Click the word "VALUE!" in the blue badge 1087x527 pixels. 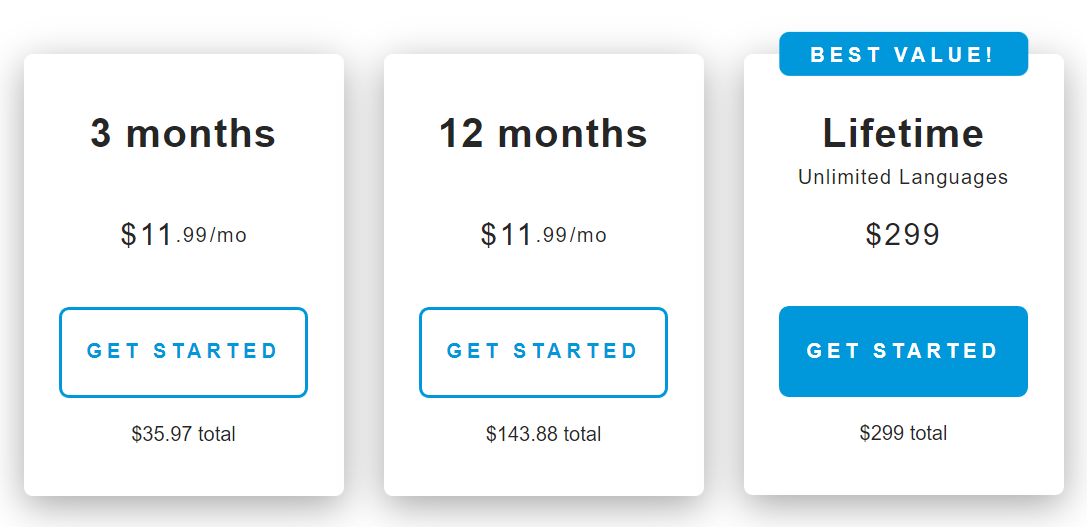coord(947,54)
